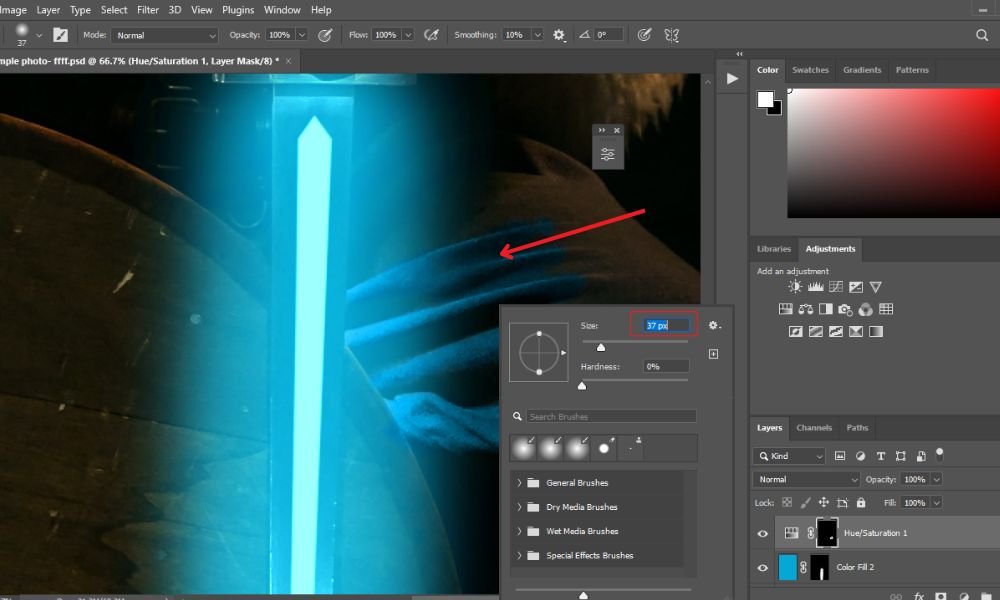This screenshot has height=600, width=1000.
Task: Open the brush Mode dropdown set to Normal
Action: 165,35
